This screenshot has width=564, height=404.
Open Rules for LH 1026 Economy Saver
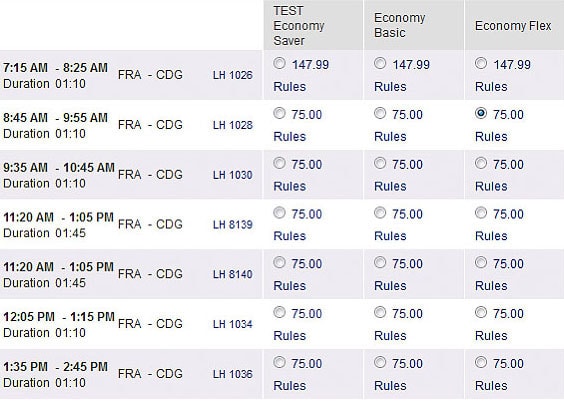(290, 87)
